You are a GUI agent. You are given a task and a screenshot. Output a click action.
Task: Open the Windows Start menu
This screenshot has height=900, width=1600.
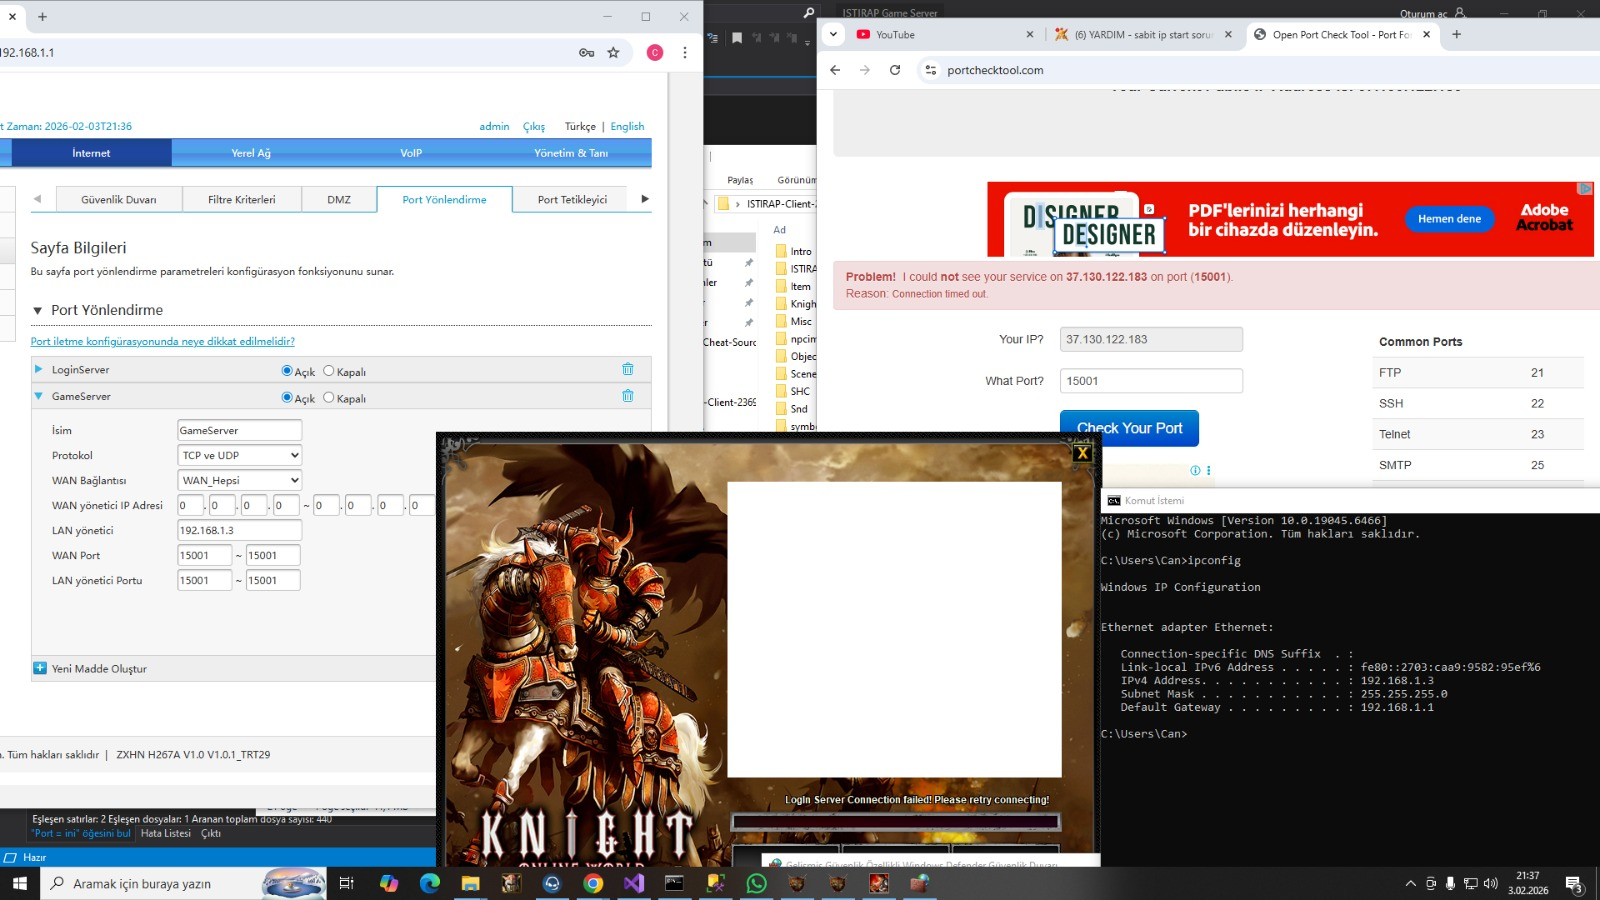point(19,883)
